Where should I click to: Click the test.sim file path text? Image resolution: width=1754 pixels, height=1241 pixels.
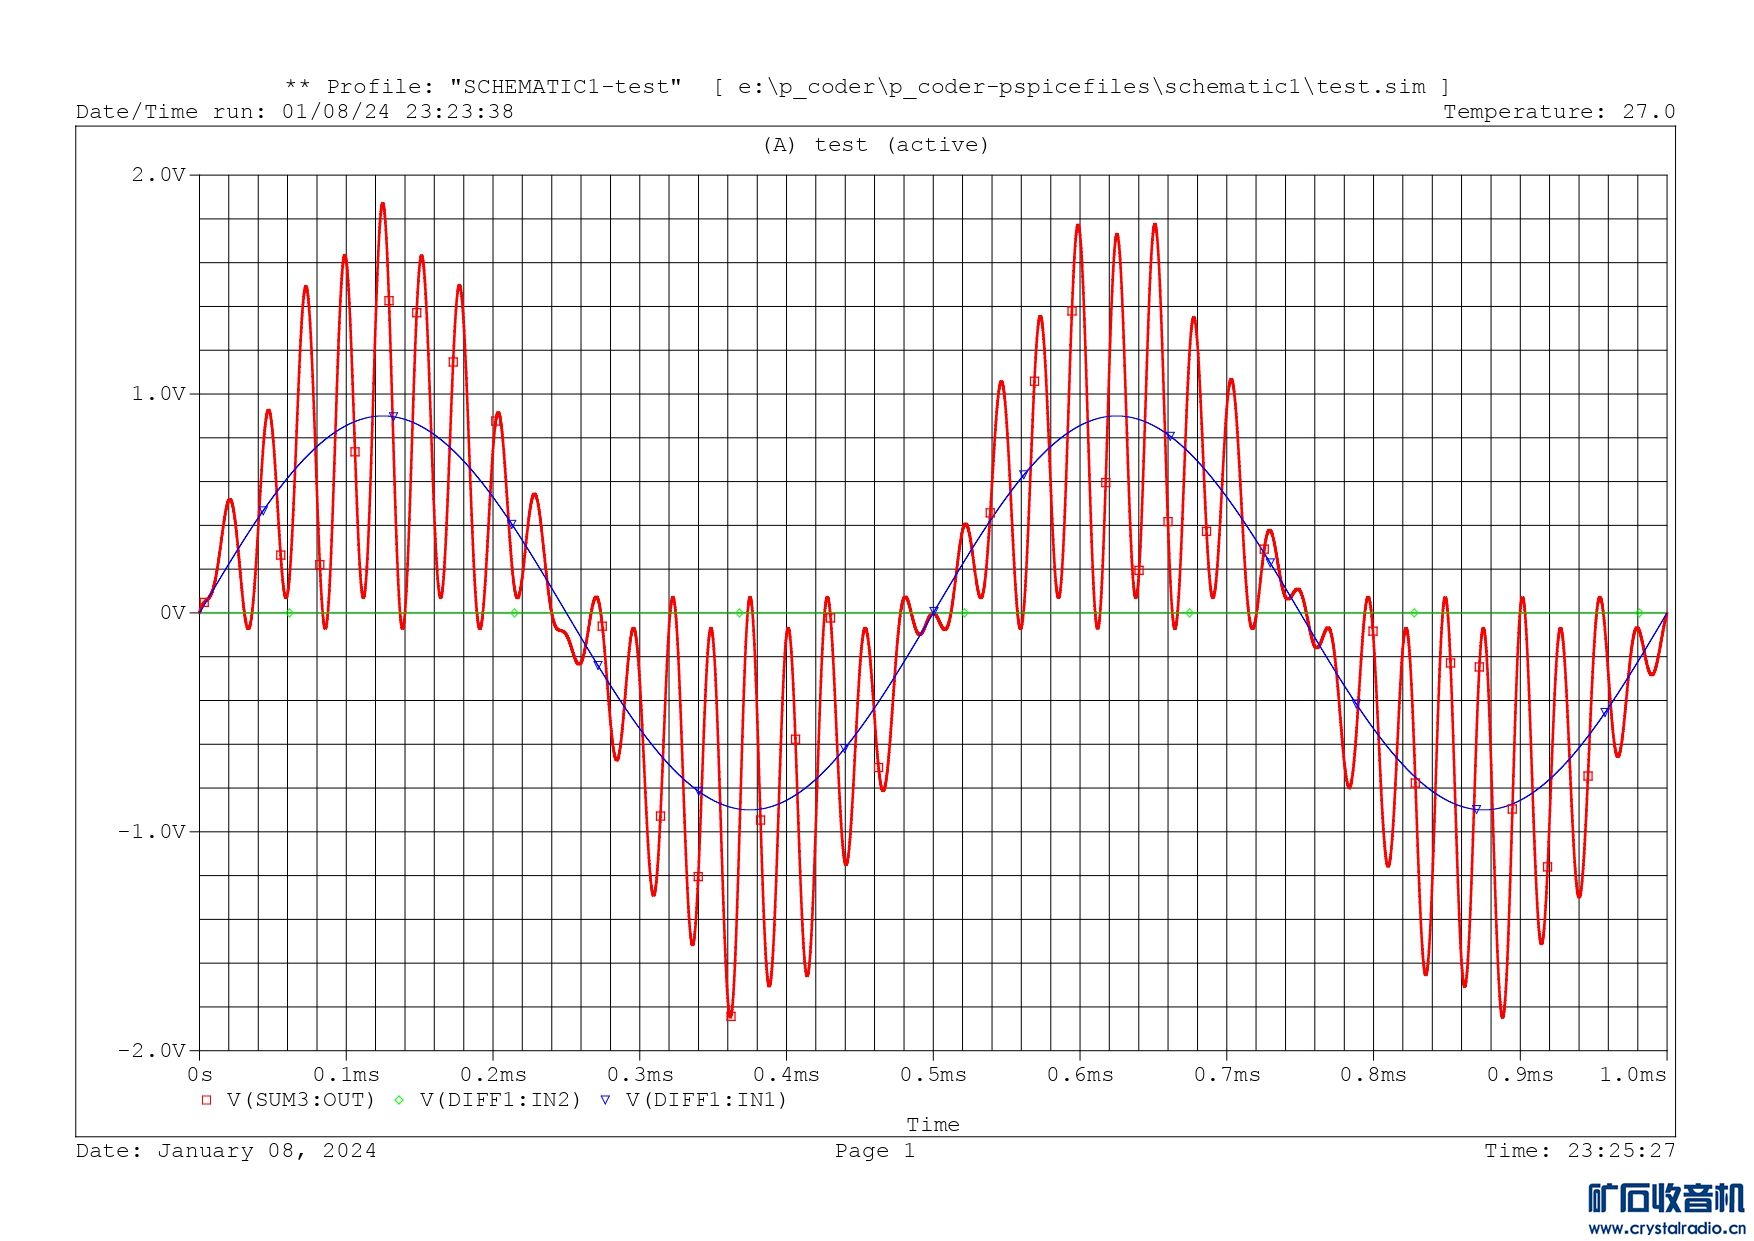click(x=1081, y=87)
